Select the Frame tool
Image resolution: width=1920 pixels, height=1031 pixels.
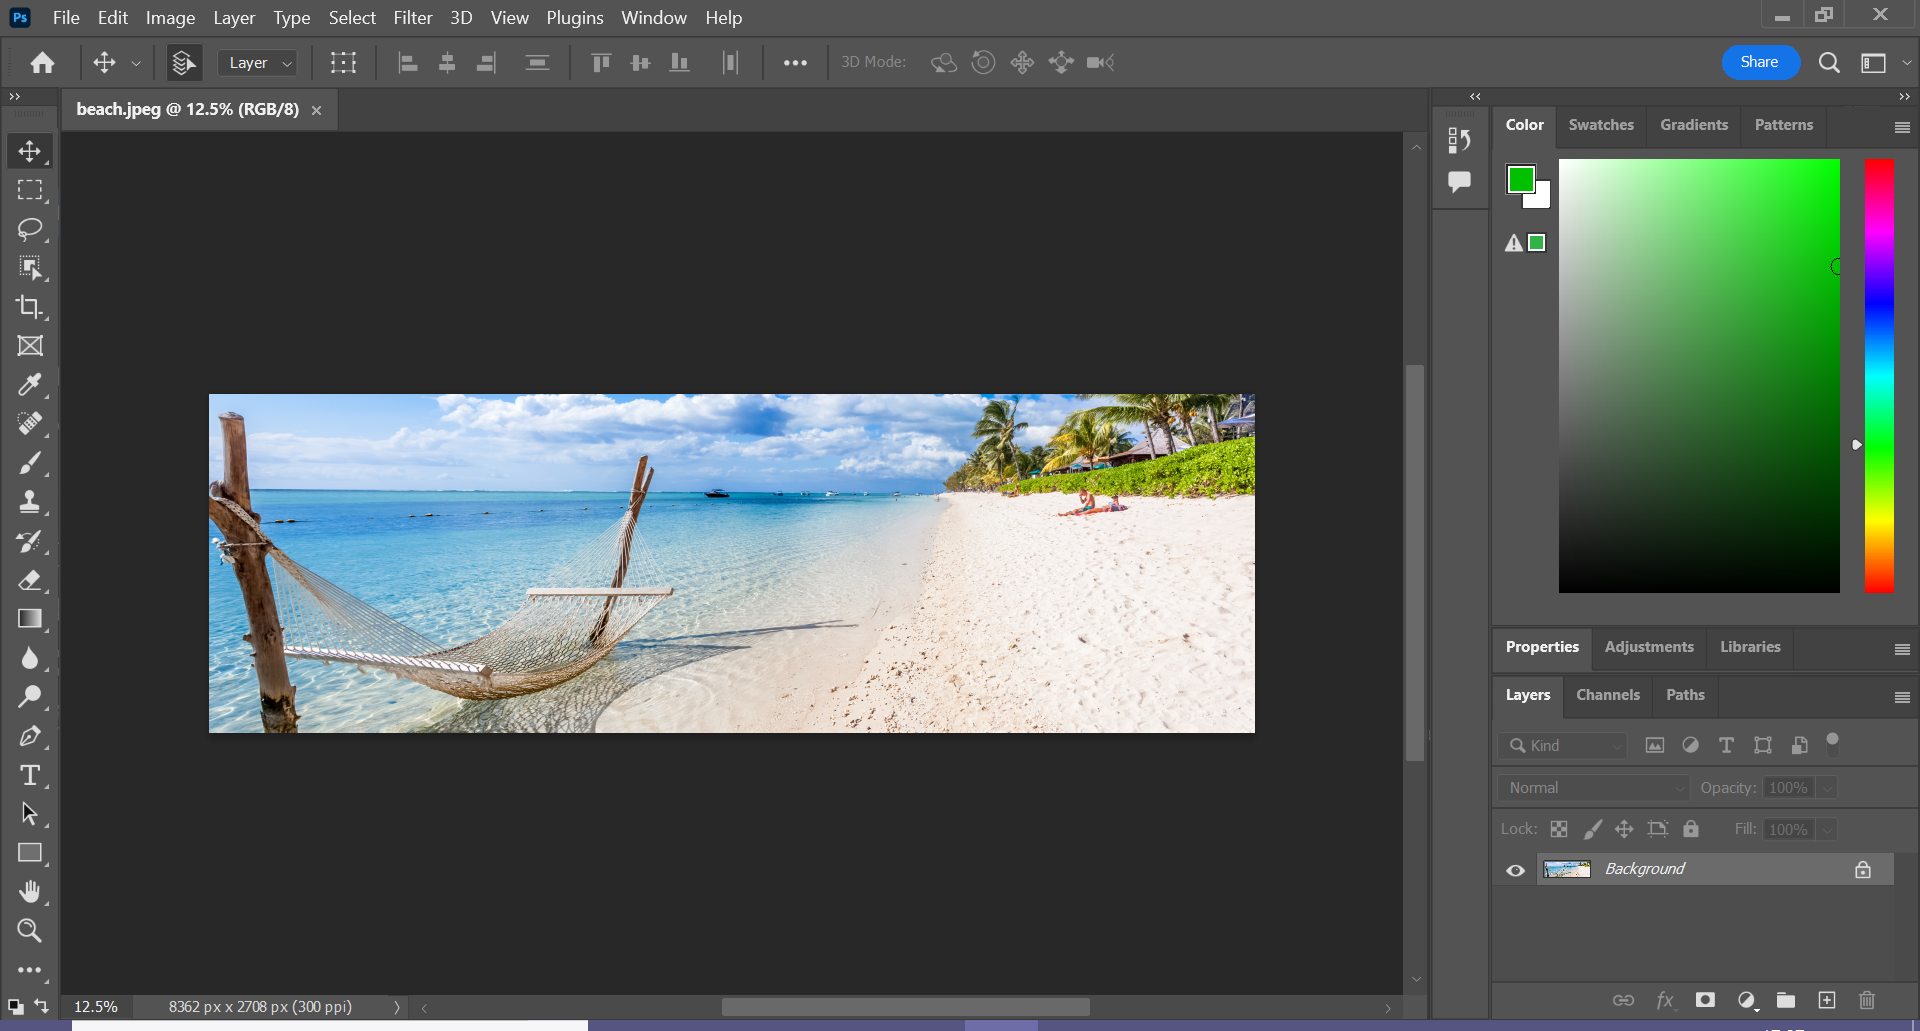coord(30,346)
